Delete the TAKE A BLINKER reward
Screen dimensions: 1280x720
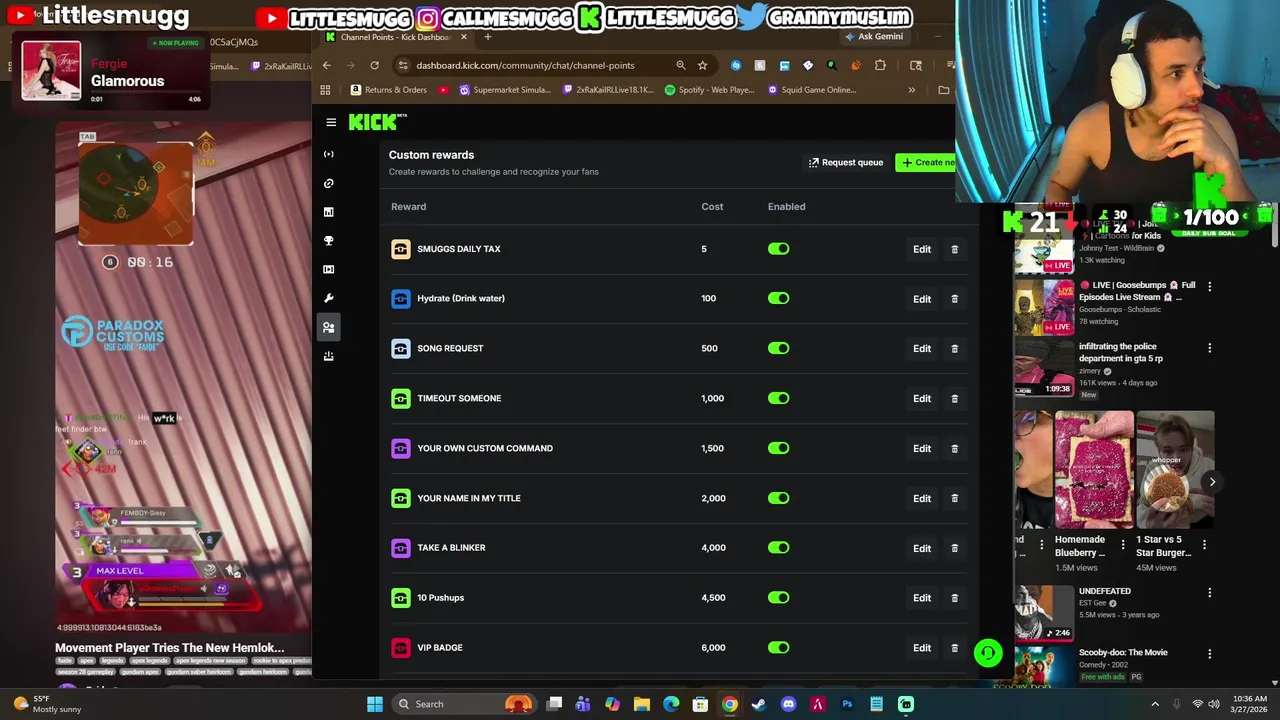954,548
